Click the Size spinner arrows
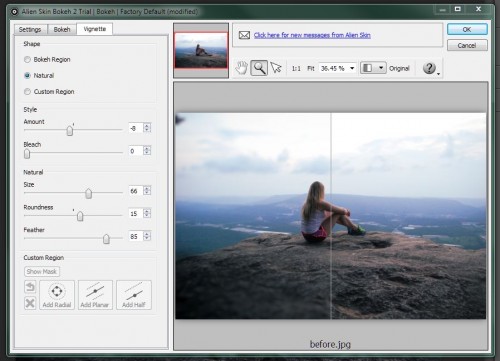The width and height of the screenshot is (500, 361). pos(147,190)
